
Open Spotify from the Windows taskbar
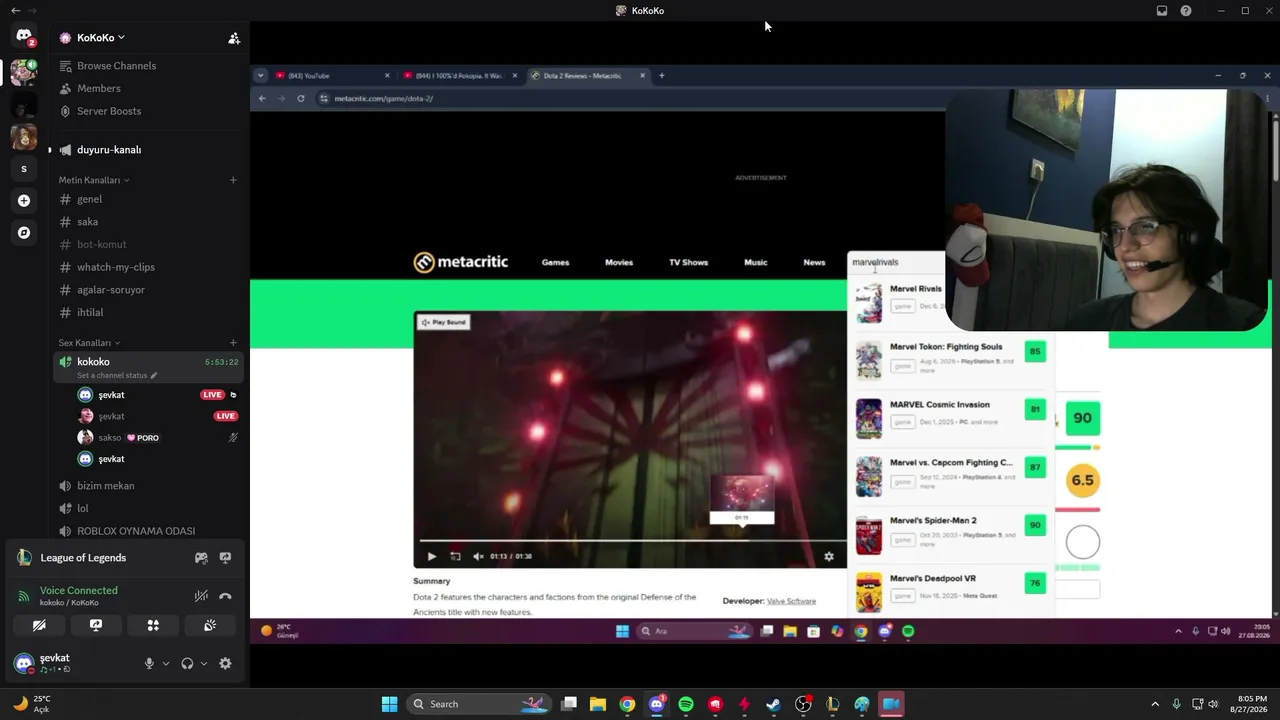tap(686, 704)
